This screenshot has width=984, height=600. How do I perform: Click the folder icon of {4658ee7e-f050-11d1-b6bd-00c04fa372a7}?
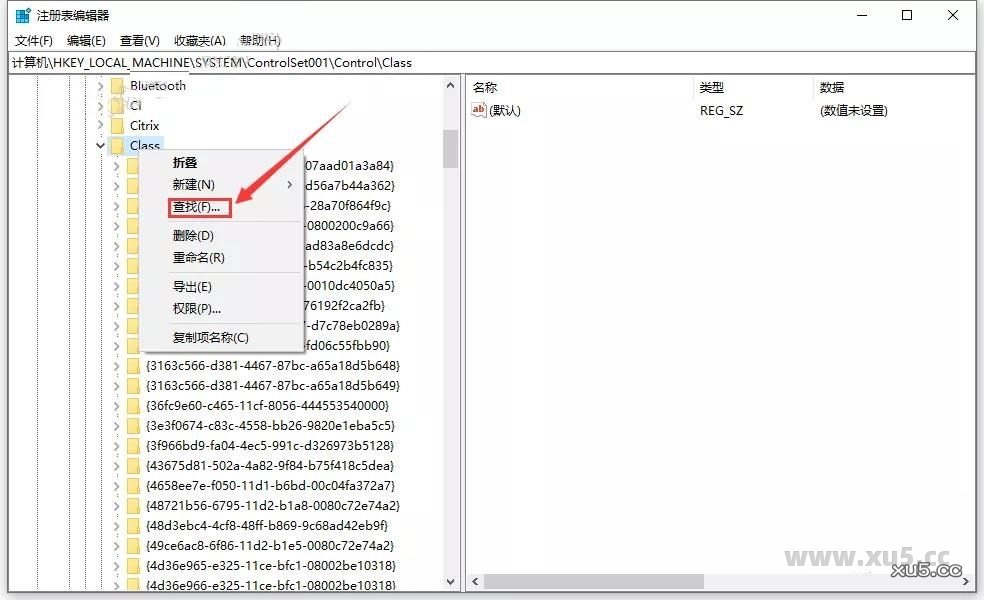[x=134, y=485]
